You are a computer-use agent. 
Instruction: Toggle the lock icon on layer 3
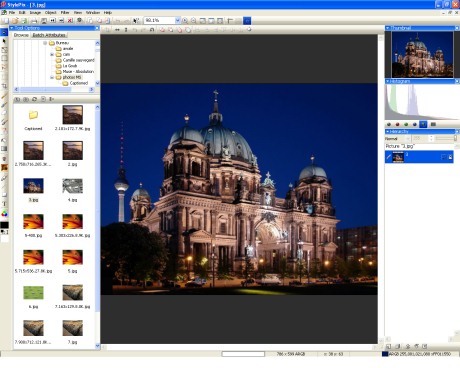pos(450,157)
